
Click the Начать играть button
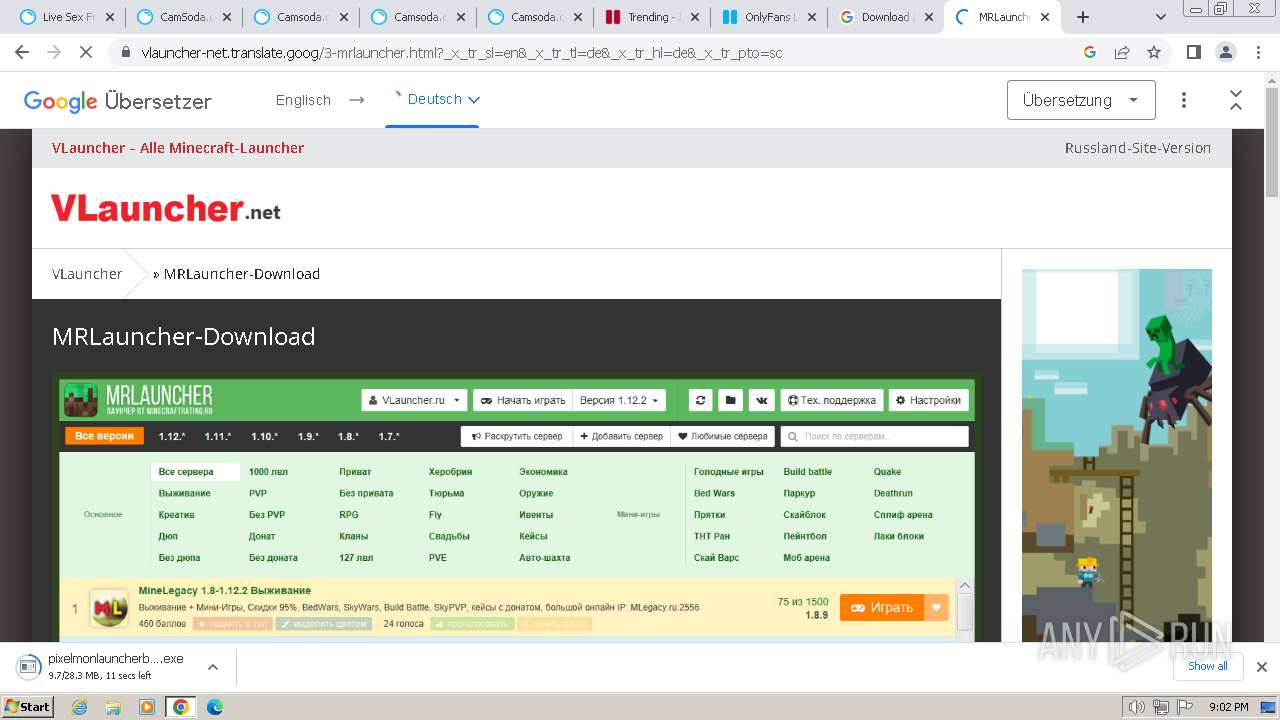click(x=523, y=400)
